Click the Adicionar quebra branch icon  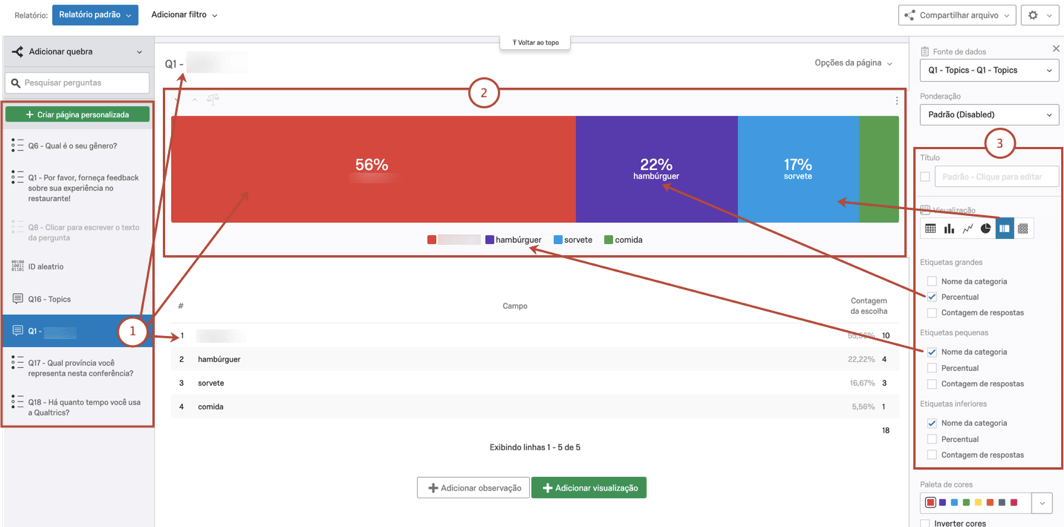18,52
